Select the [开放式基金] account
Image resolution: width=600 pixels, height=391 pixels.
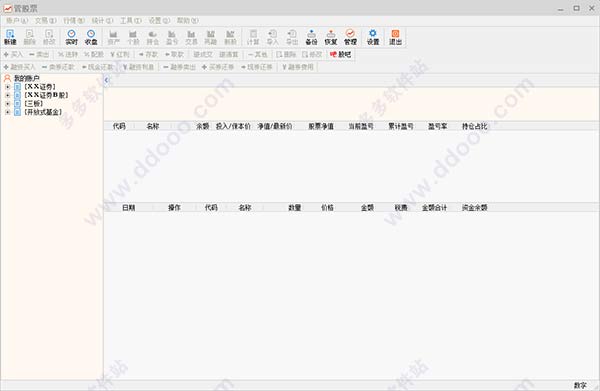point(43,112)
